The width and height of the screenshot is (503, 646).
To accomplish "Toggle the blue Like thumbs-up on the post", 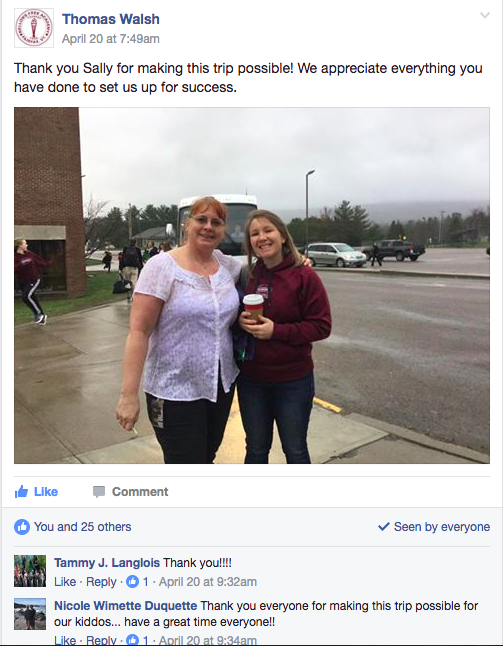I will click(36, 492).
